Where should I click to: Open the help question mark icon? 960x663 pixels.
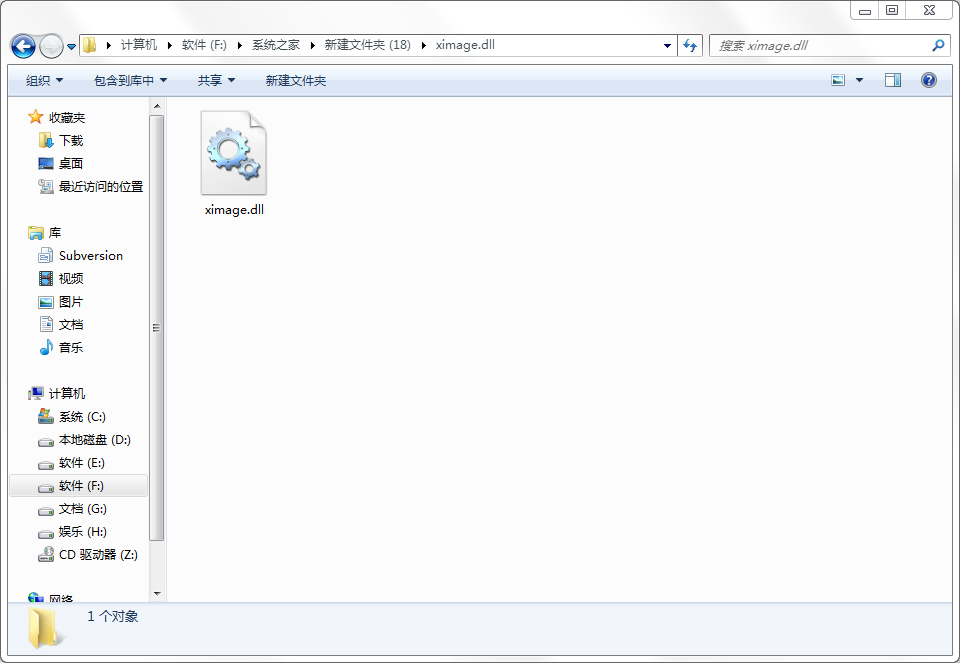point(928,80)
